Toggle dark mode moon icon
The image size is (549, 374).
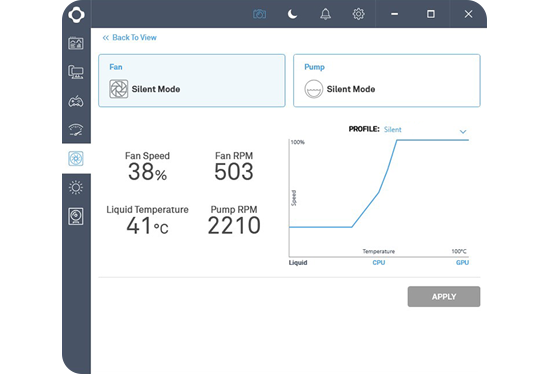[x=292, y=14]
